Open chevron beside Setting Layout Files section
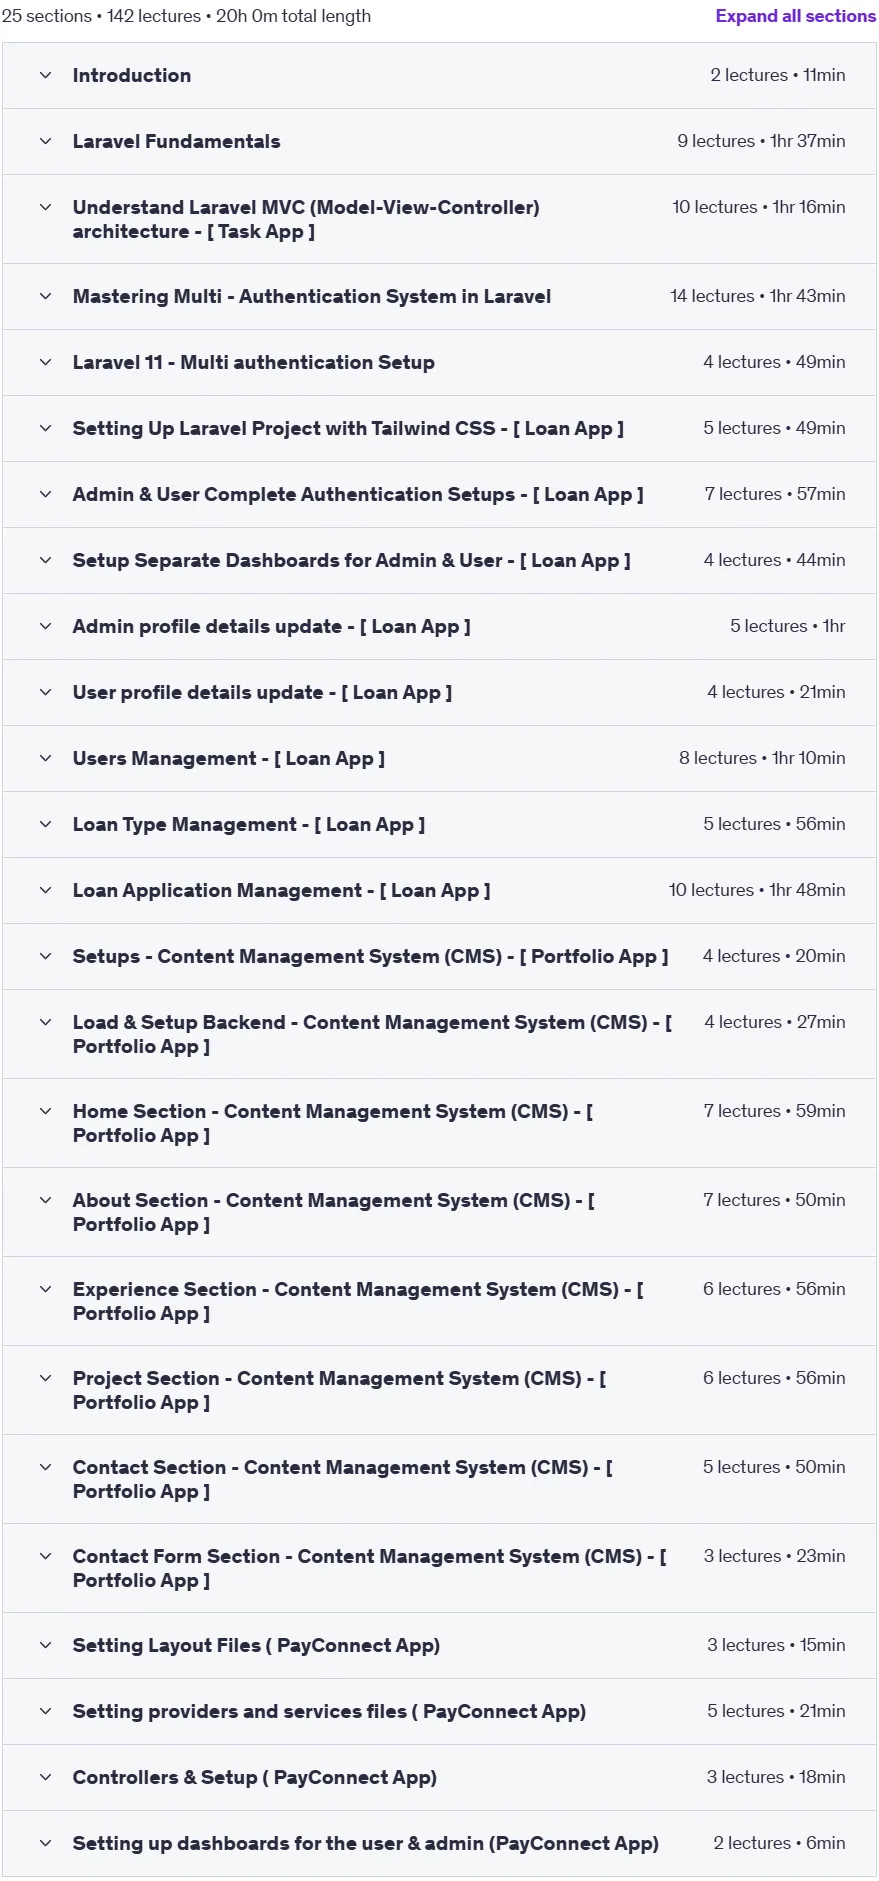This screenshot has width=879, height=1881. [x=45, y=1645]
